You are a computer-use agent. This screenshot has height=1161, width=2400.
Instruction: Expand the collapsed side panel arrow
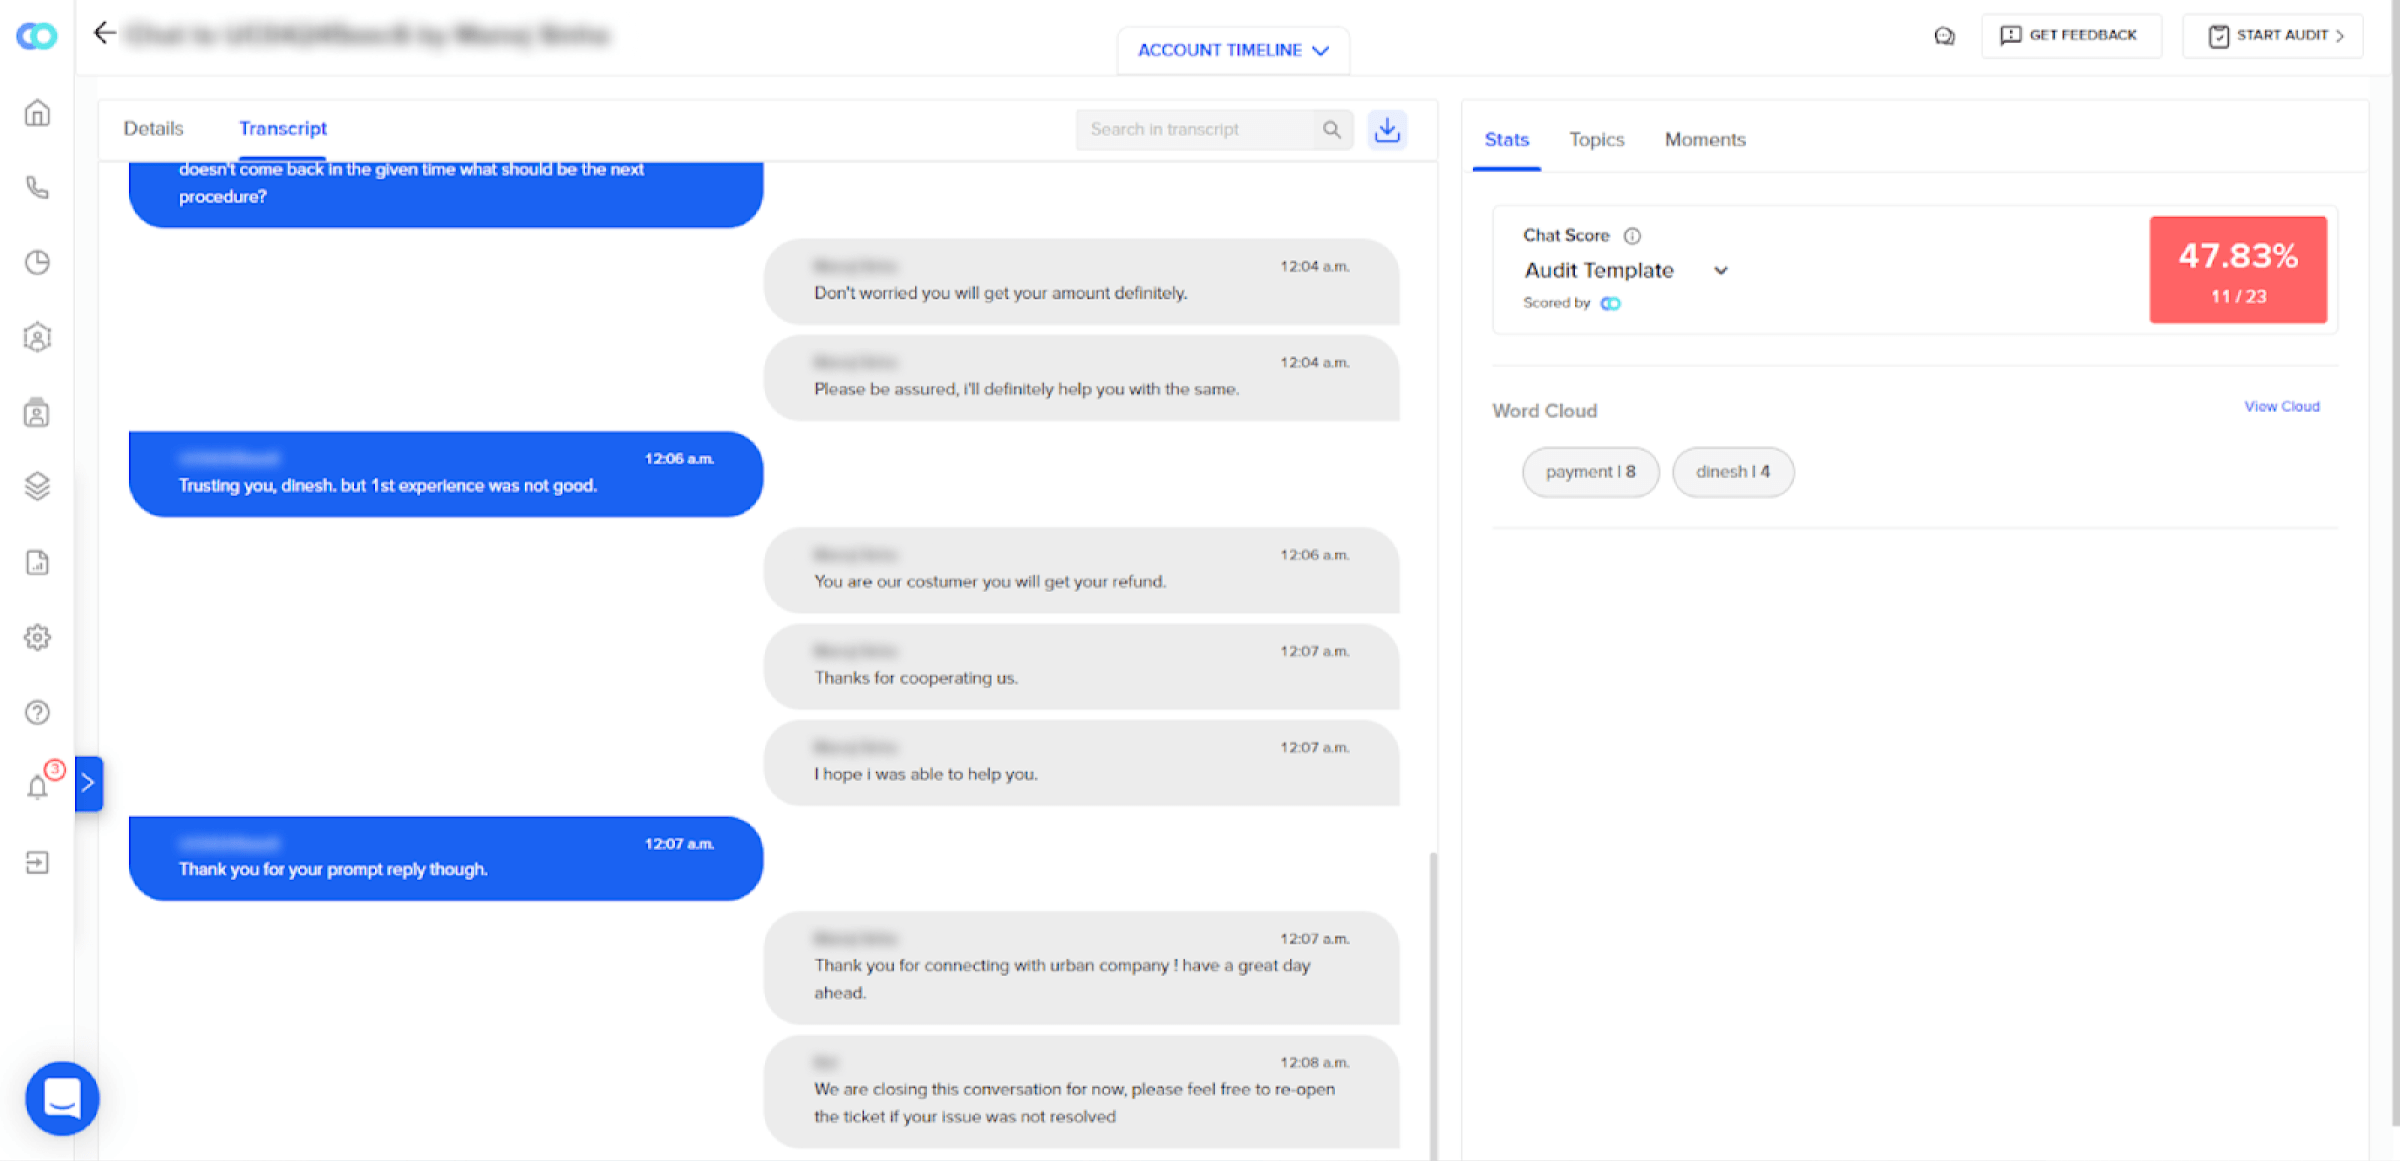coord(89,783)
